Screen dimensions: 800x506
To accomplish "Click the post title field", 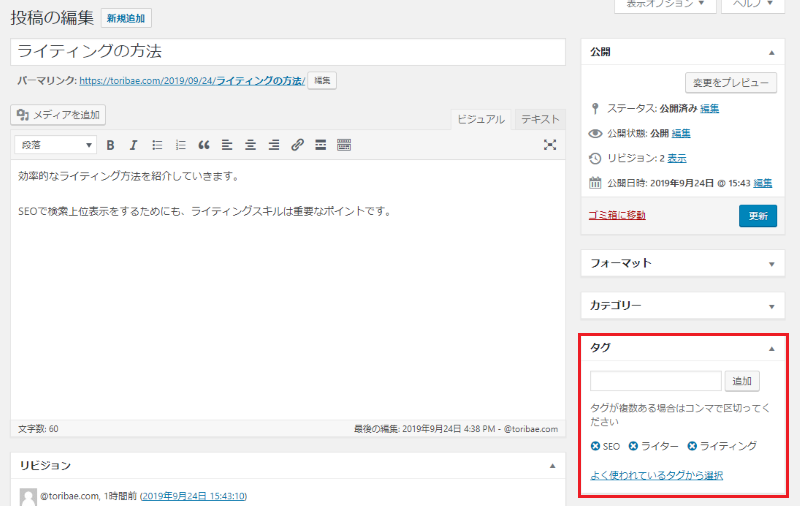I will pos(288,52).
